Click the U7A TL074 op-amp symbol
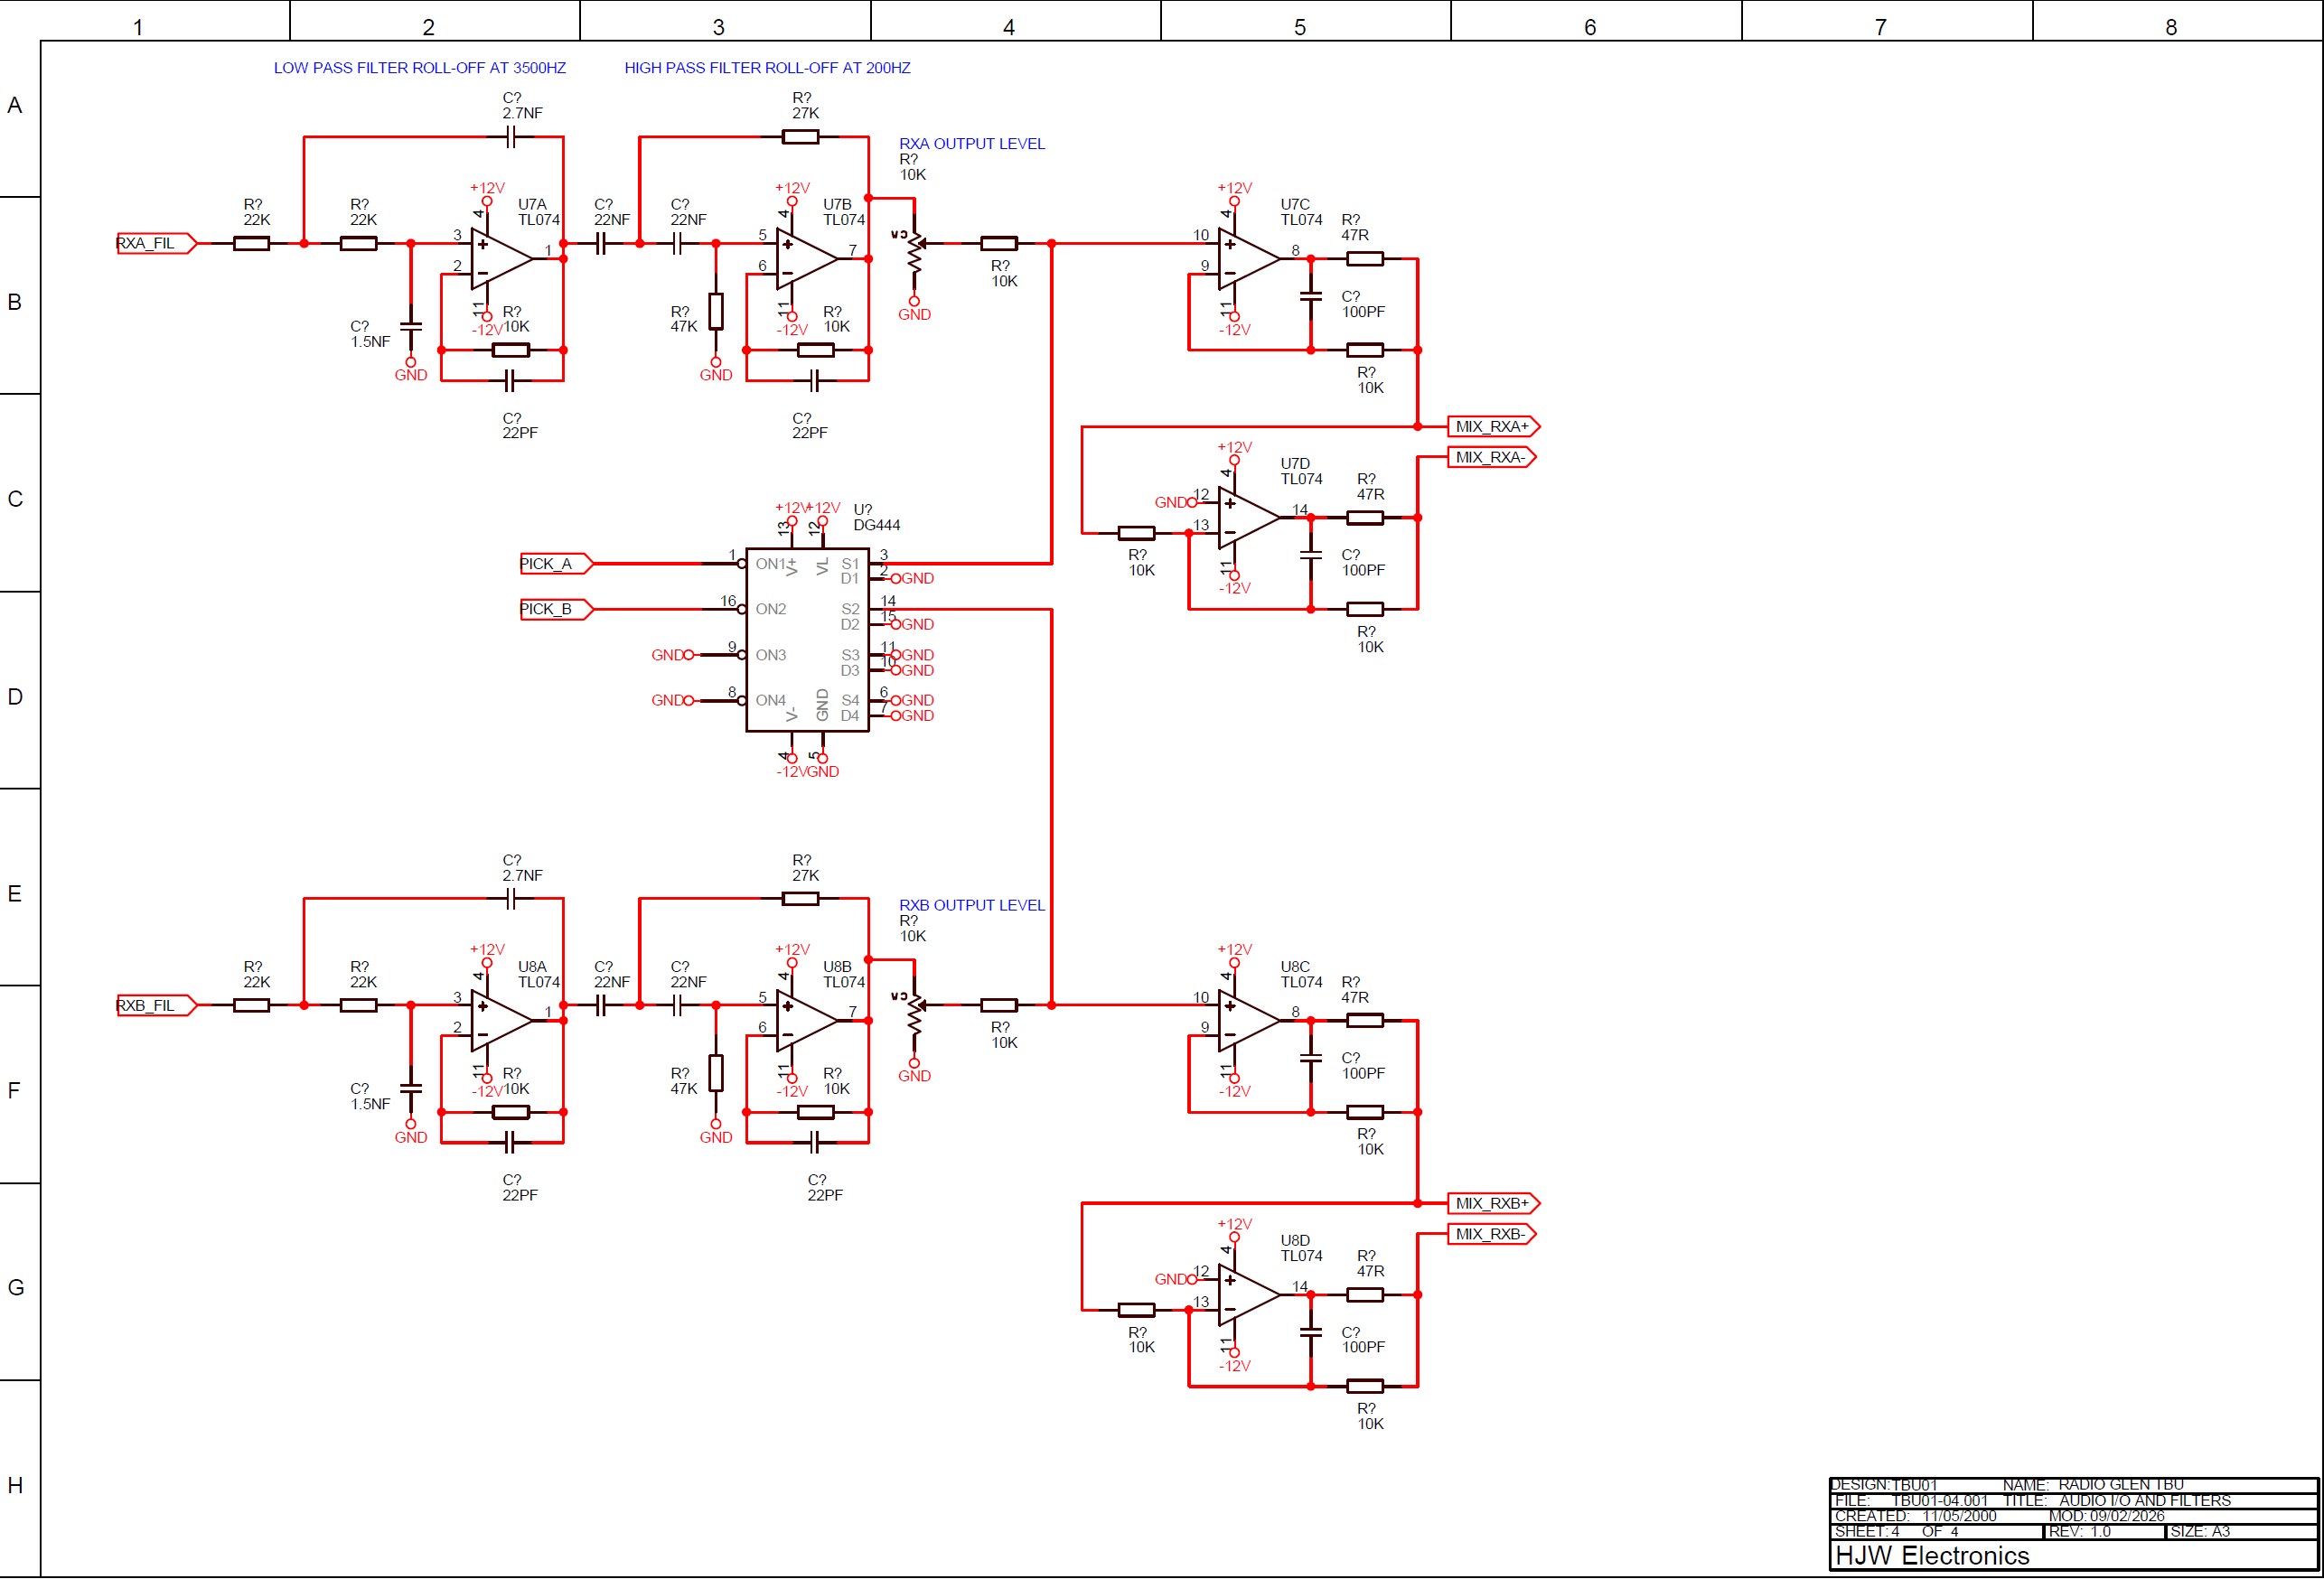The image size is (2324, 1579). click(x=499, y=258)
